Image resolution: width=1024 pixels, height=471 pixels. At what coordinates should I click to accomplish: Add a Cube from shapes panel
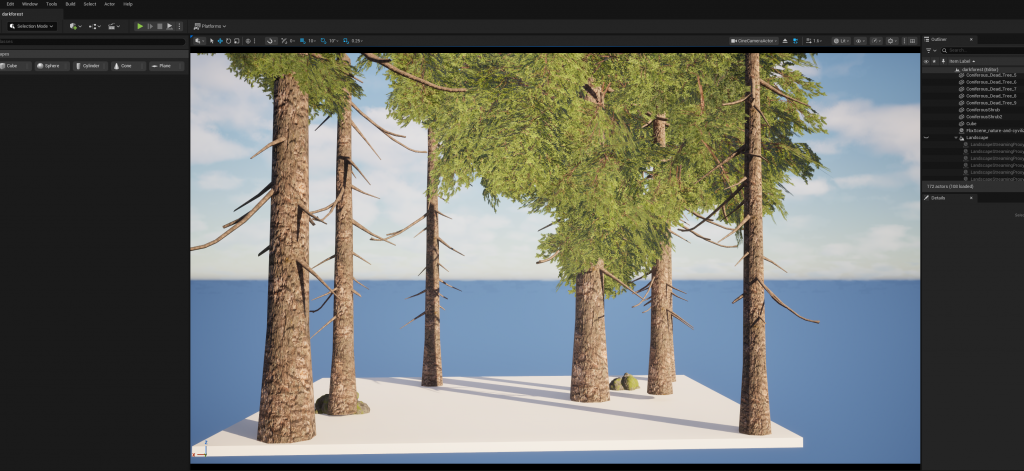12,66
